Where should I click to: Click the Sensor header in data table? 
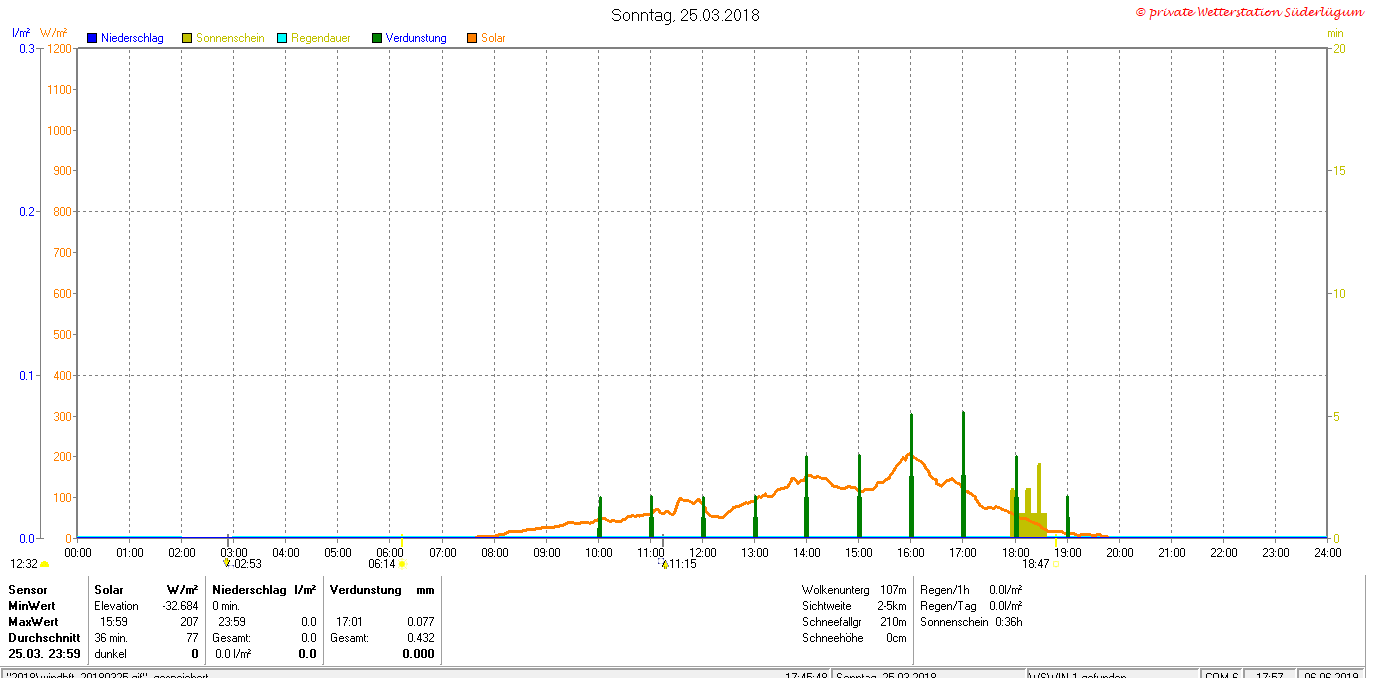28,590
